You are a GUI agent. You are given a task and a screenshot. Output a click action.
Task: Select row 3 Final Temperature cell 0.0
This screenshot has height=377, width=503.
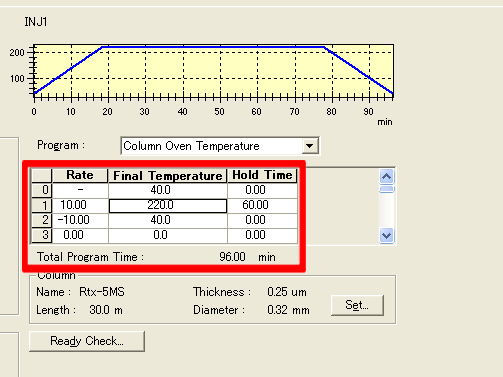168,235
